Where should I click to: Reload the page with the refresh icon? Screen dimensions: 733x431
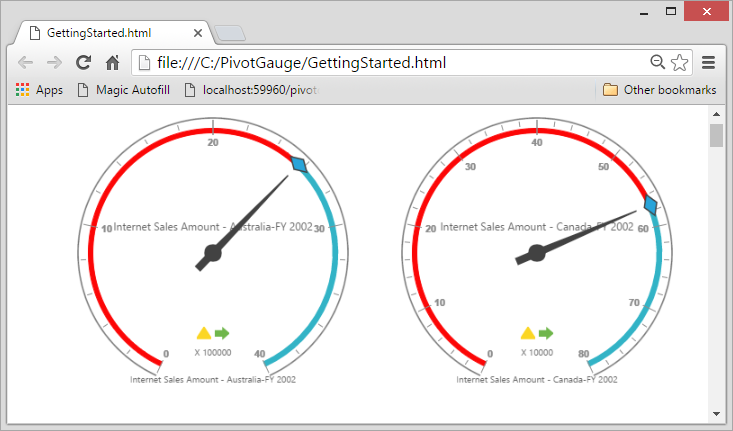coord(85,62)
